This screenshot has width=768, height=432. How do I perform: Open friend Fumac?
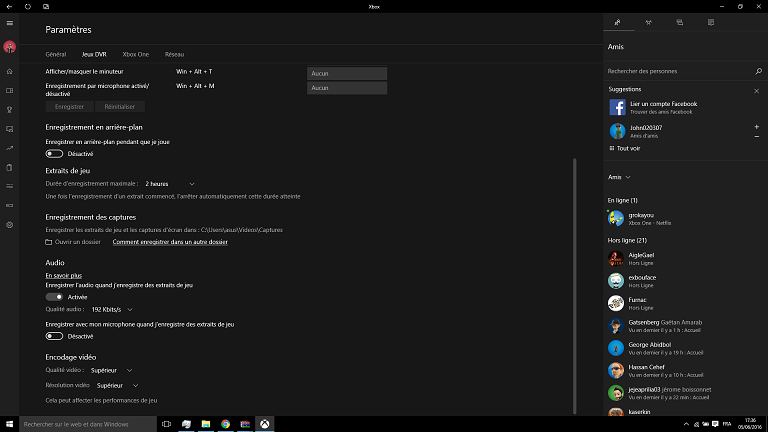685,304
